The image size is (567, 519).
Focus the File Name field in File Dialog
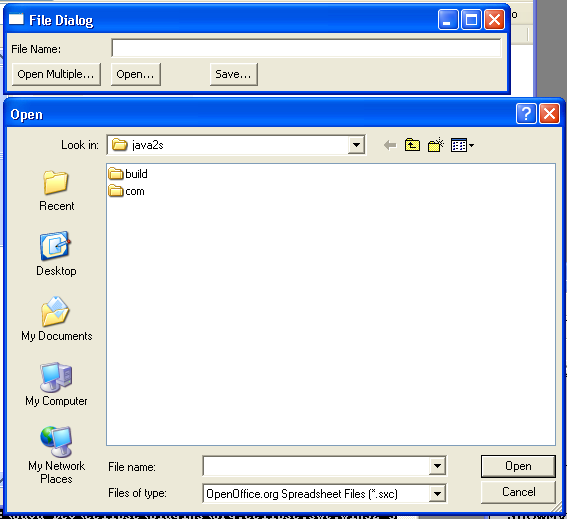coord(306,48)
